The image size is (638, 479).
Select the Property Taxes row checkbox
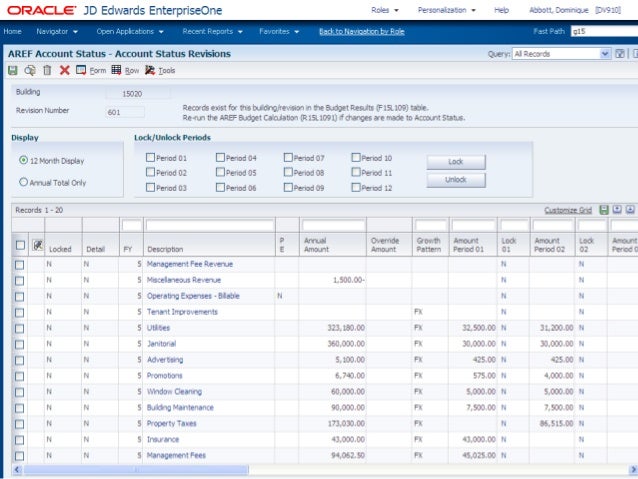[x=19, y=424]
